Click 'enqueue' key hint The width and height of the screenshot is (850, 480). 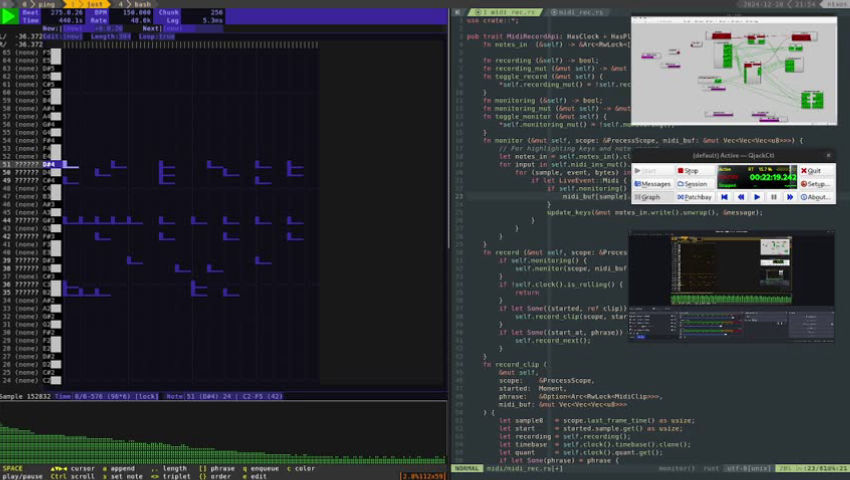(264, 469)
